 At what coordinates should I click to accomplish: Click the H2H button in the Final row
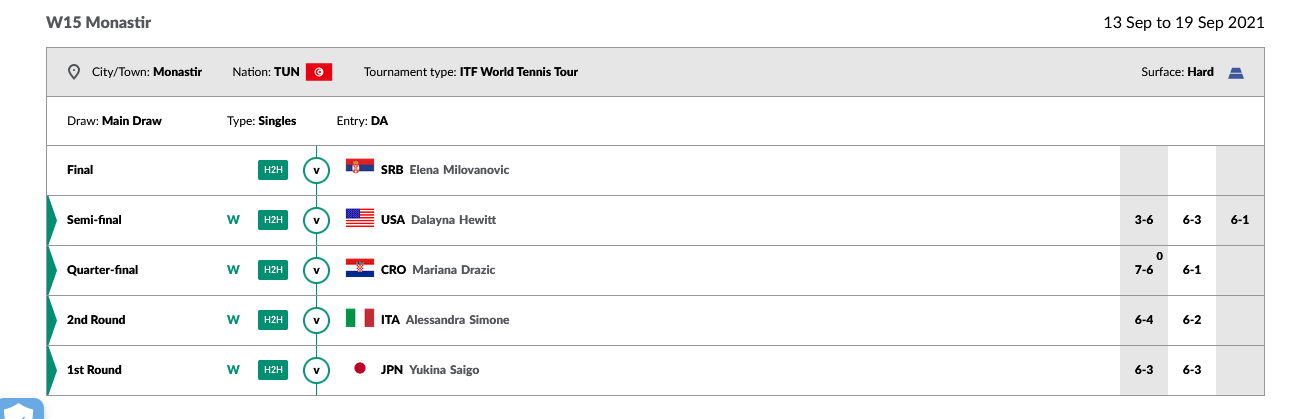point(272,170)
